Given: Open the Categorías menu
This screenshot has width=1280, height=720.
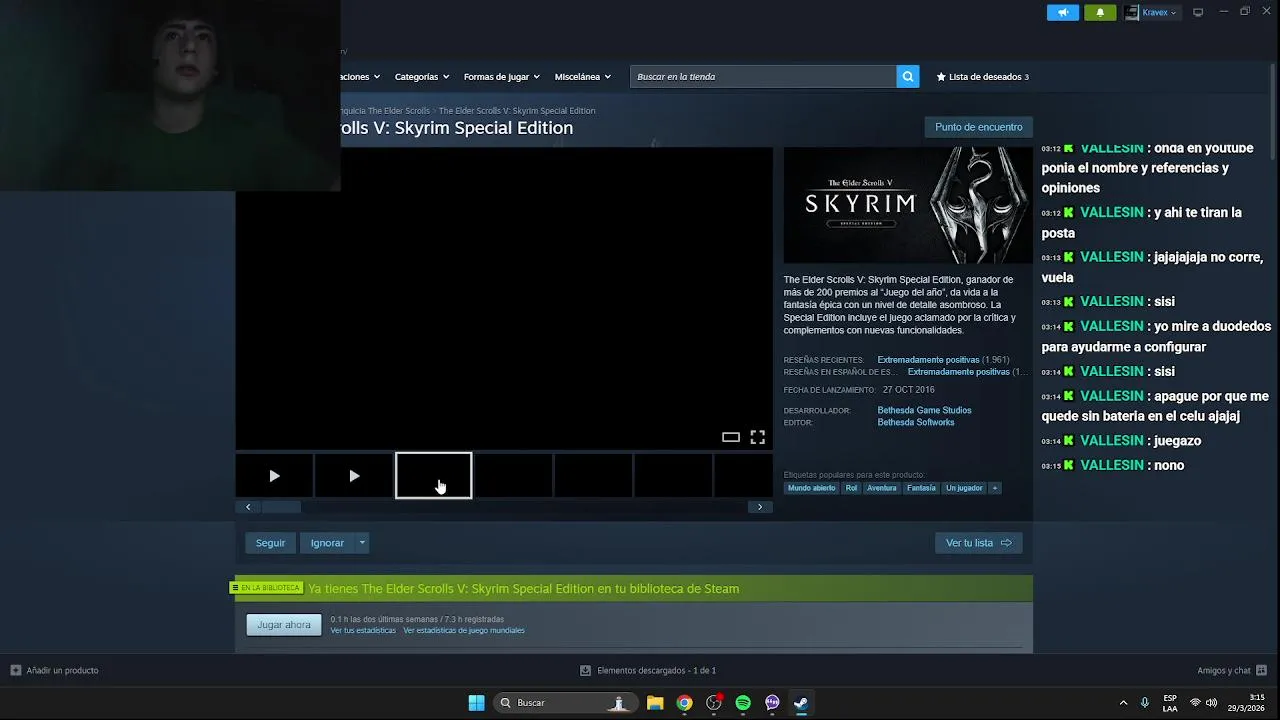Looking at the screenshot, I should tap(421, 76).
